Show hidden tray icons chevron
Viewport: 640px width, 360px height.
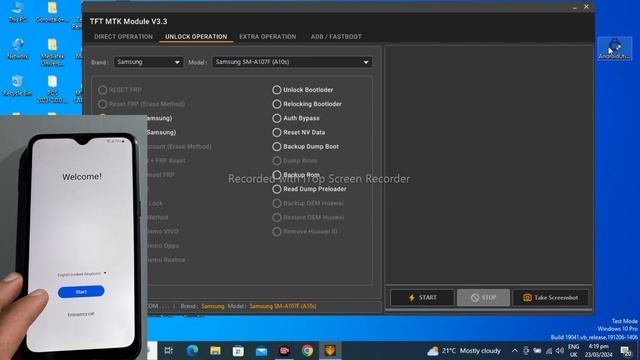(515, 351)
